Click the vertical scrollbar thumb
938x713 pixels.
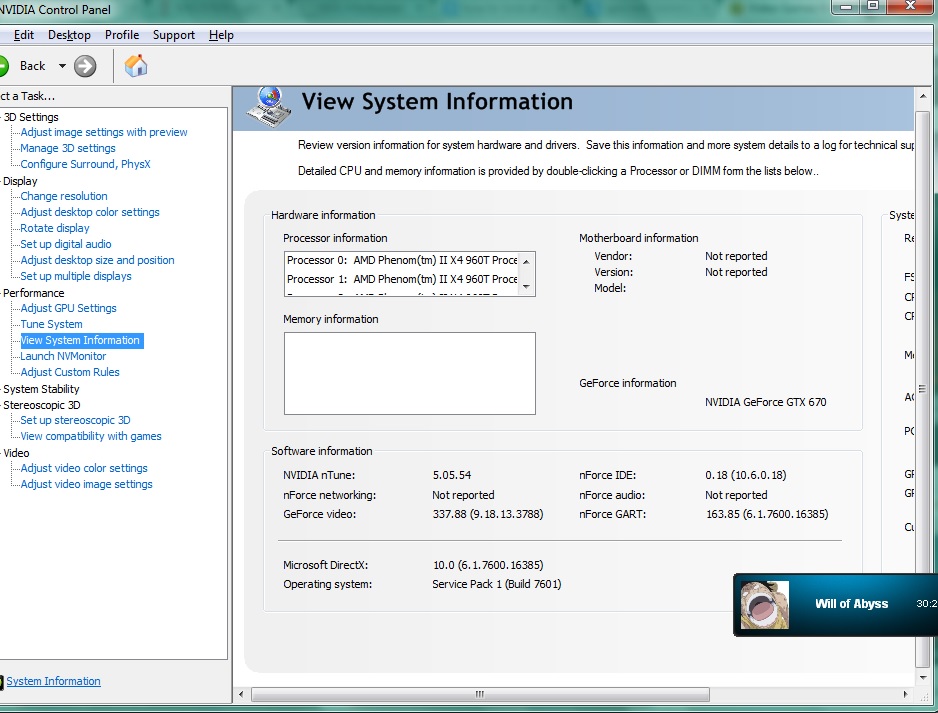coord(922,388)
